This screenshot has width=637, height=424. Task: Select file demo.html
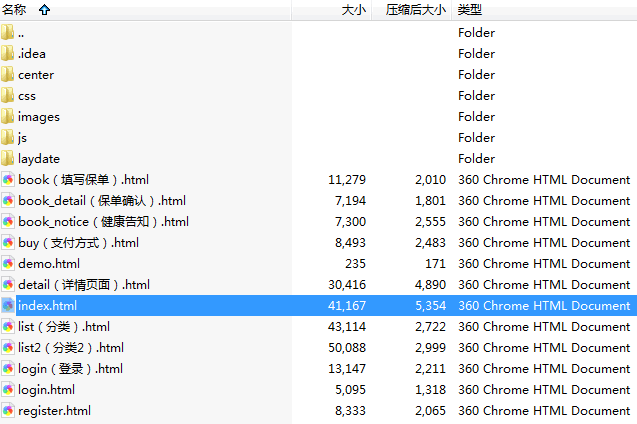[x=49, y=264]
